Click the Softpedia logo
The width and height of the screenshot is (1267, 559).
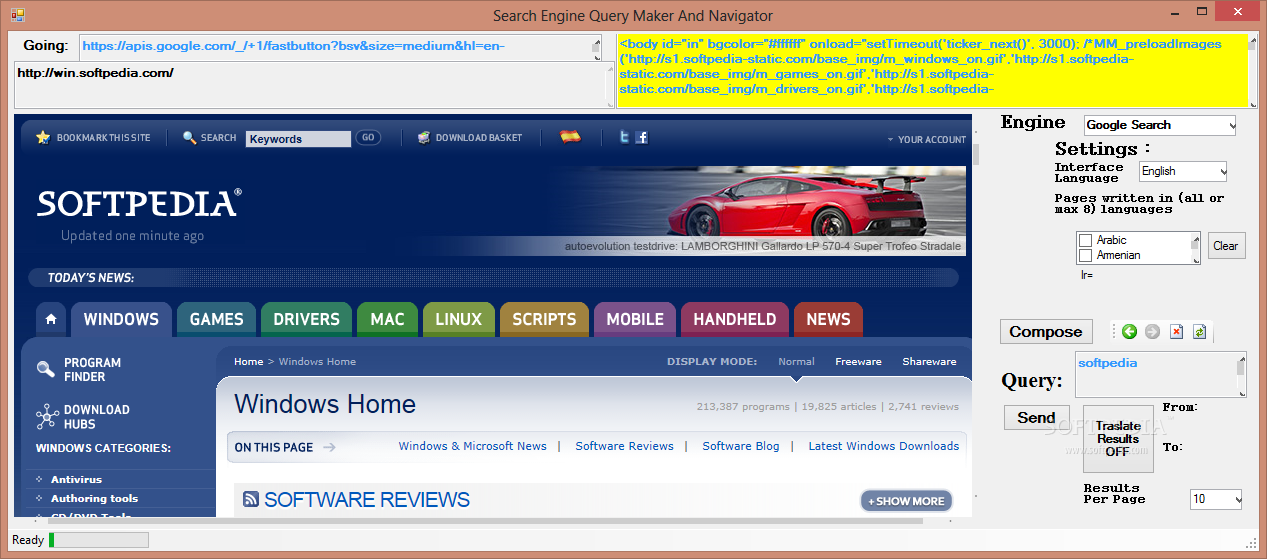click(x=139, y=203)
